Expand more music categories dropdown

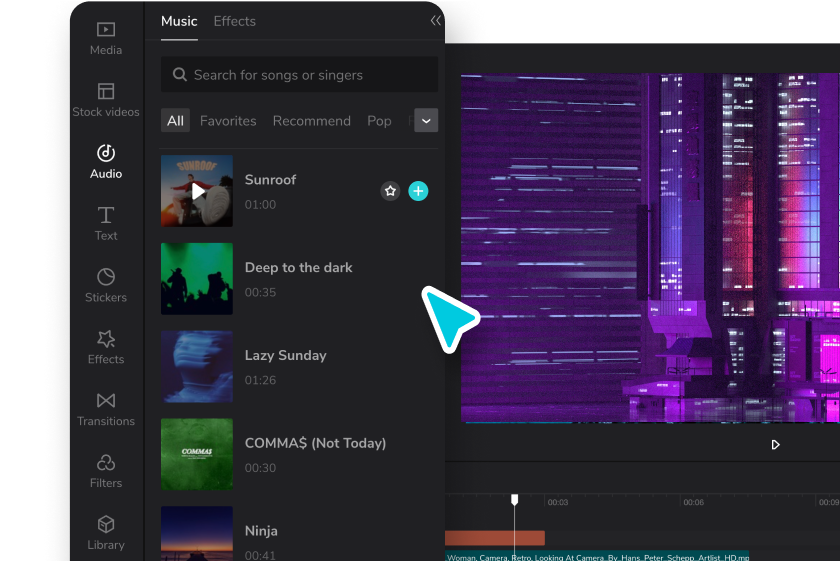pos(426,121)
